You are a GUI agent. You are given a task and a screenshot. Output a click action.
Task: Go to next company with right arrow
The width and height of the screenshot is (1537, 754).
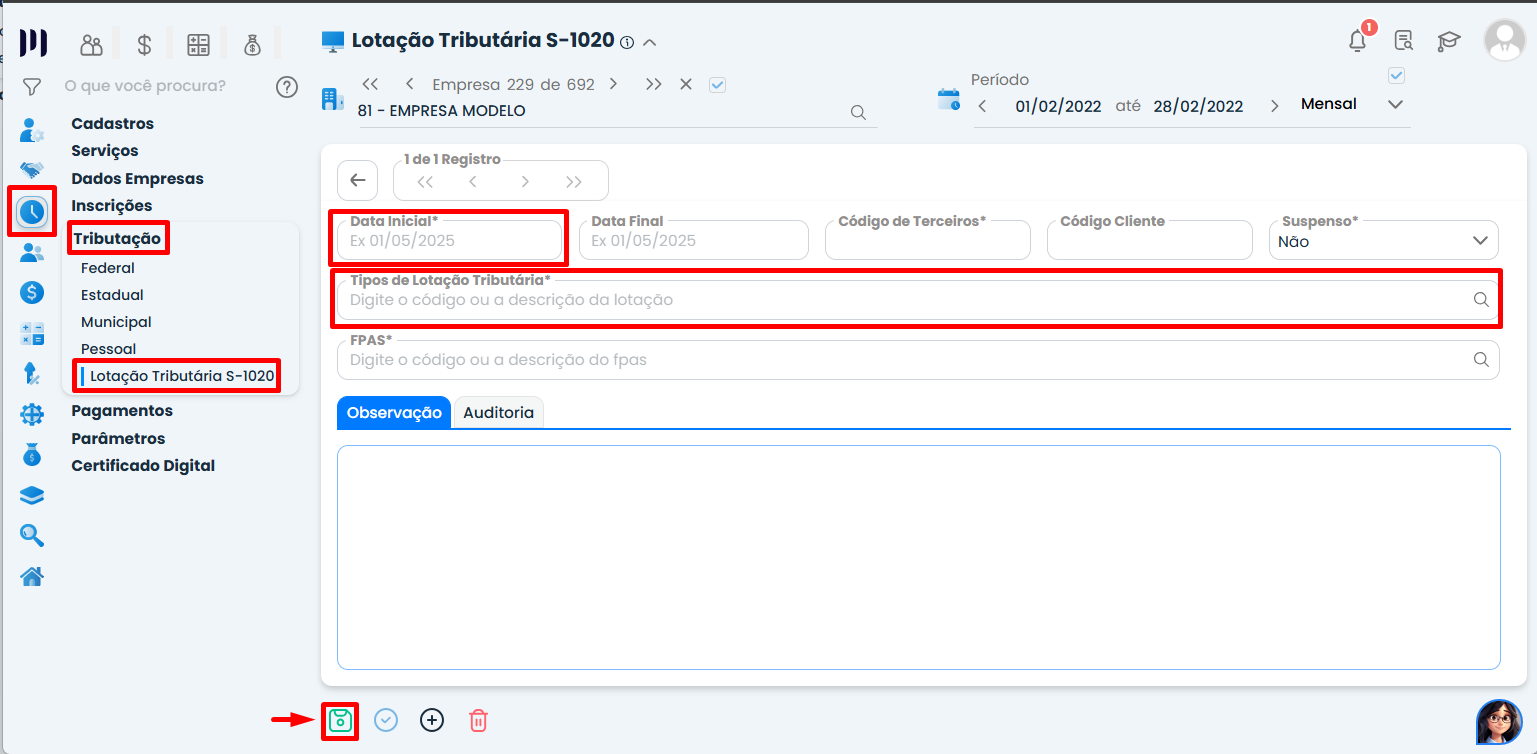point(613,85)
